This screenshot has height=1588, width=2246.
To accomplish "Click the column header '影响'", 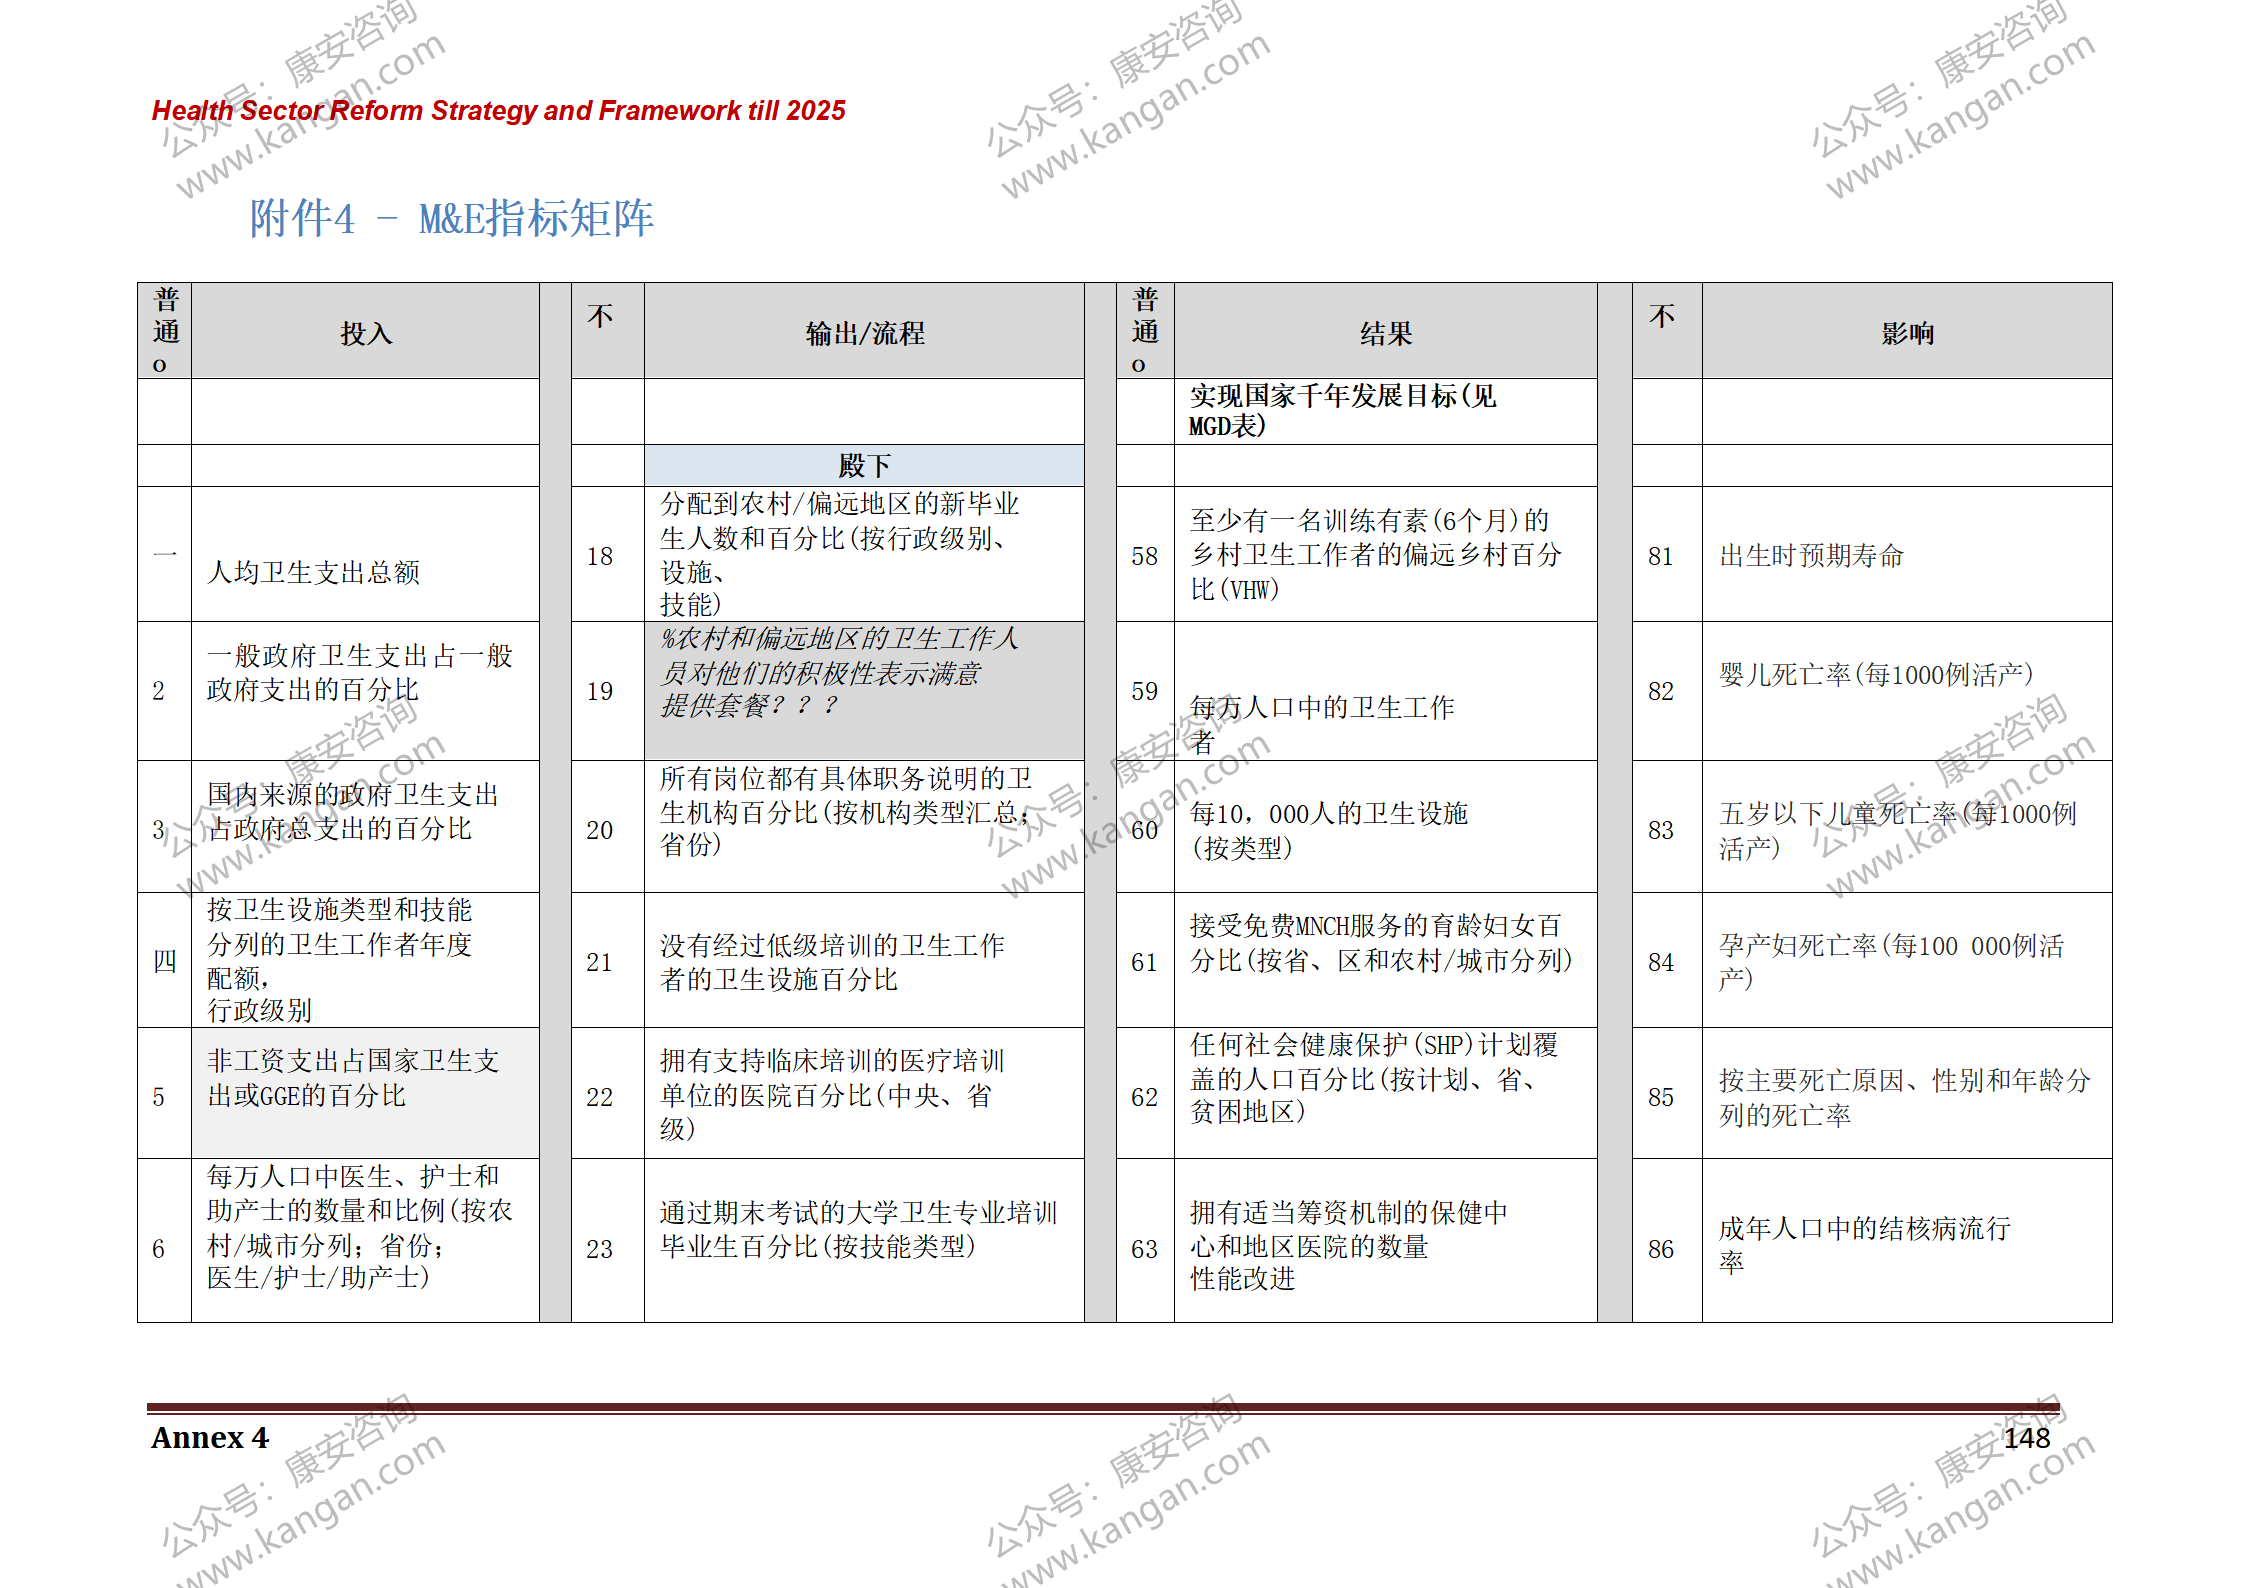I will click(1907, 333).
